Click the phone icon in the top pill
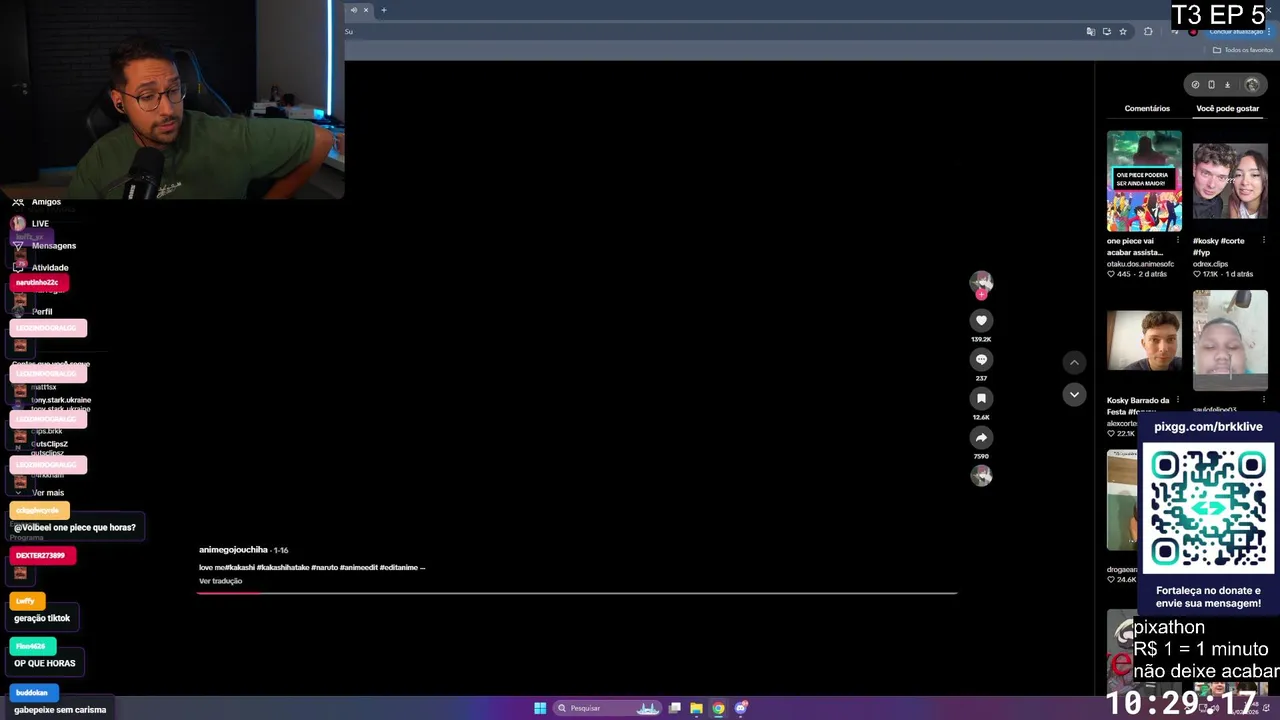Image resolution: width=1280 pixels, height=720 pixels. (x=1211, y=85)
